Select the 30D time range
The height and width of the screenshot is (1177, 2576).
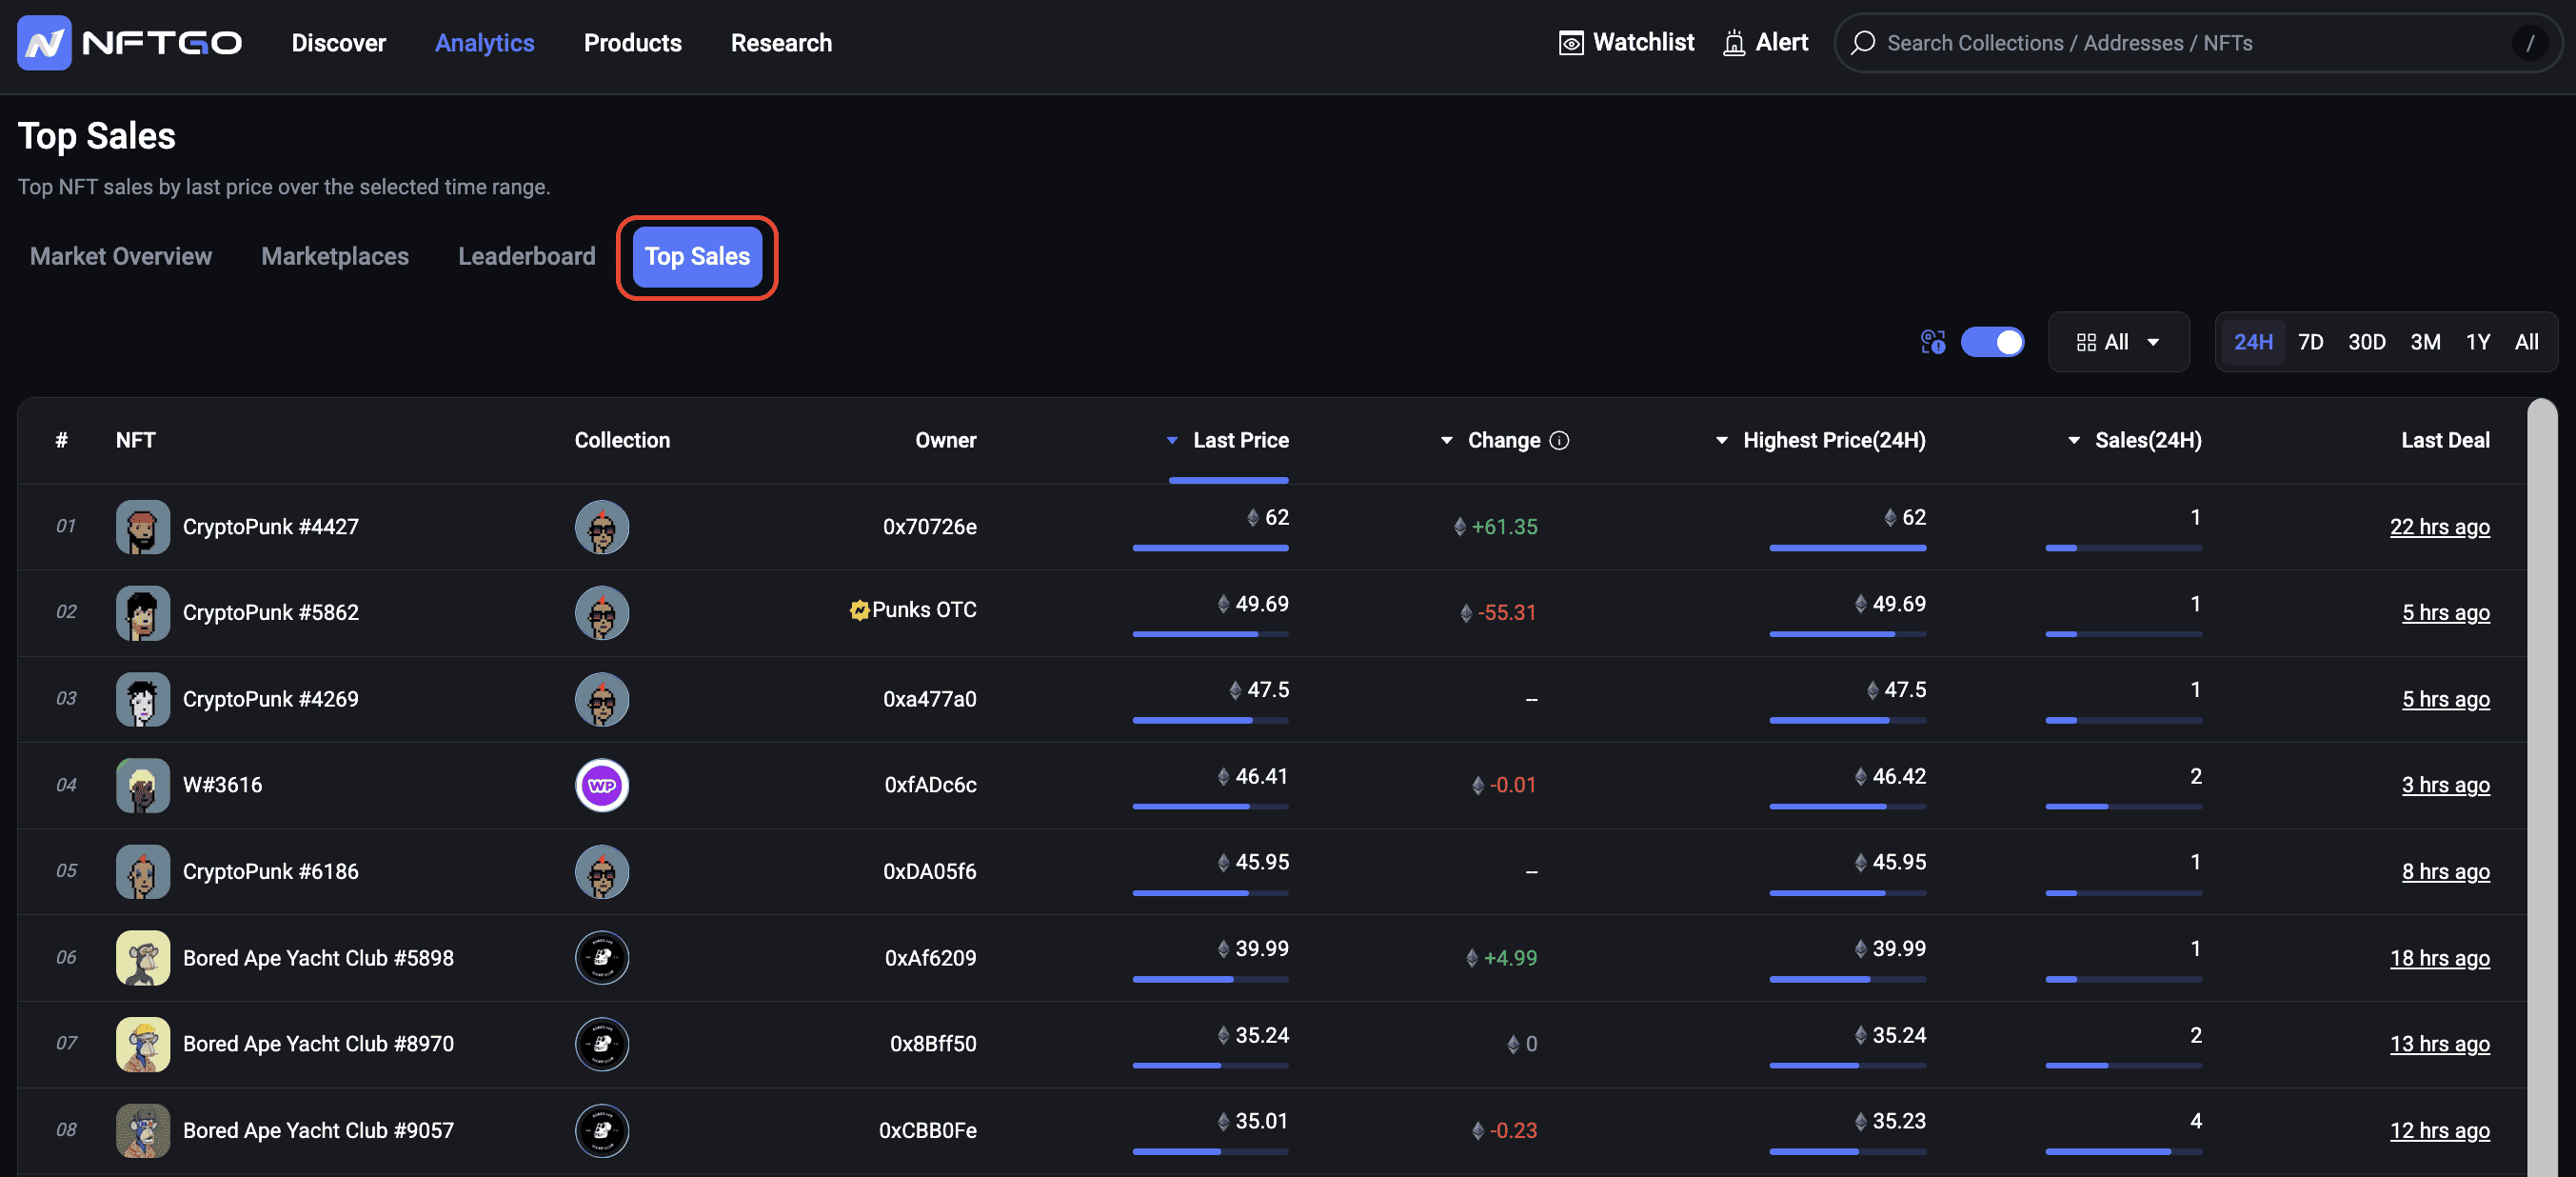coord(2366,342)
